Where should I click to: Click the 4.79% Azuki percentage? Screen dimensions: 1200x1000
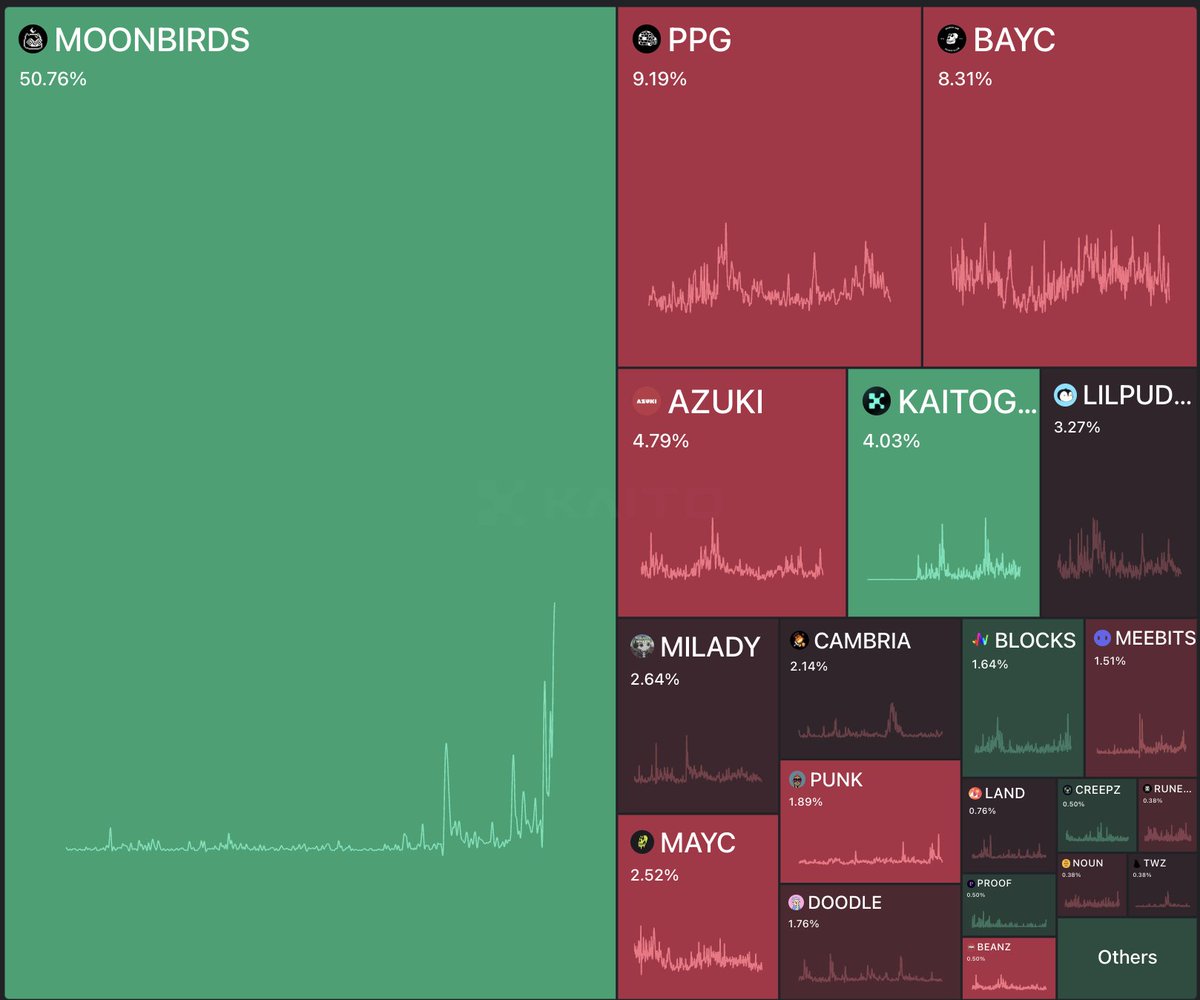coord(661,440)
